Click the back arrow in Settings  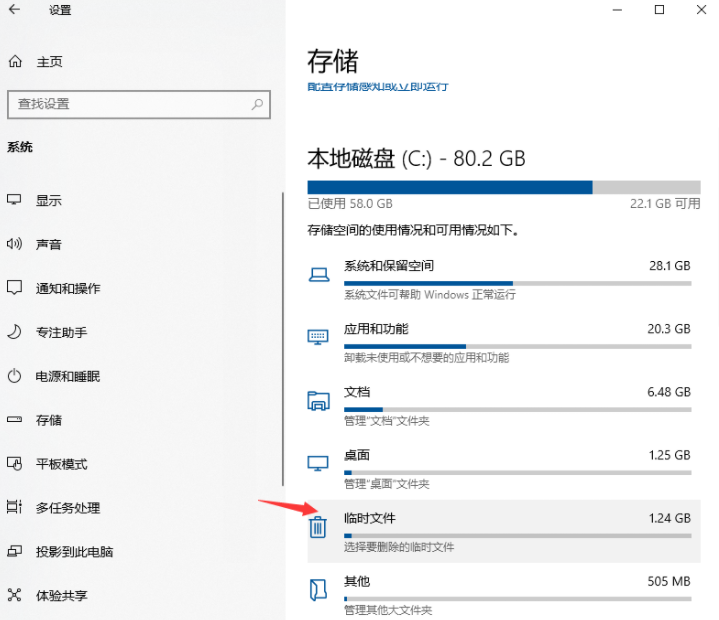point(15,11)
